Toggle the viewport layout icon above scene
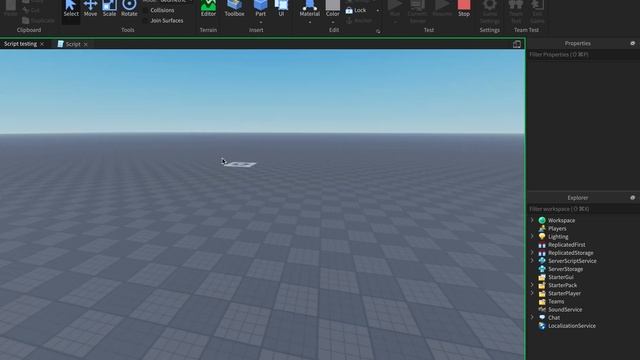Image resolution: width=640 pixels, height=360 pixels. (517, 44)
